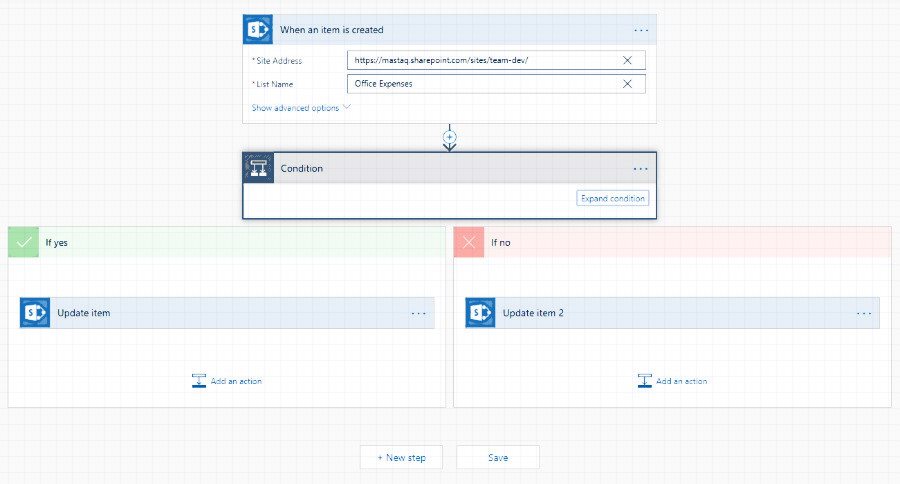Image resolution: width=900 pixels, height=484 pixels.
Task: Open Condition card ellipsis menu
Action: tap(641, 169)
